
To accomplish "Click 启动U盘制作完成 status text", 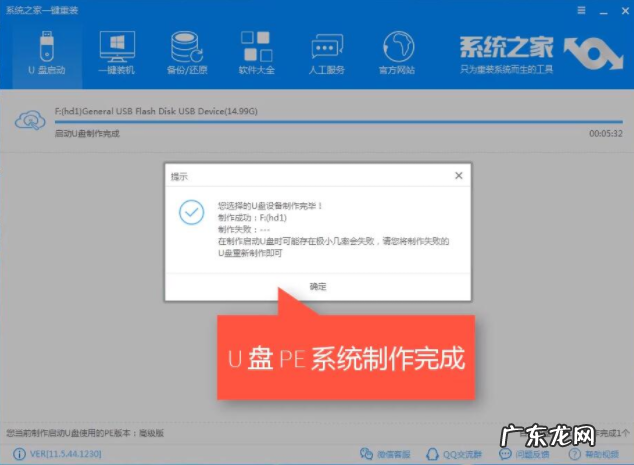I will (x=87, y=133).
